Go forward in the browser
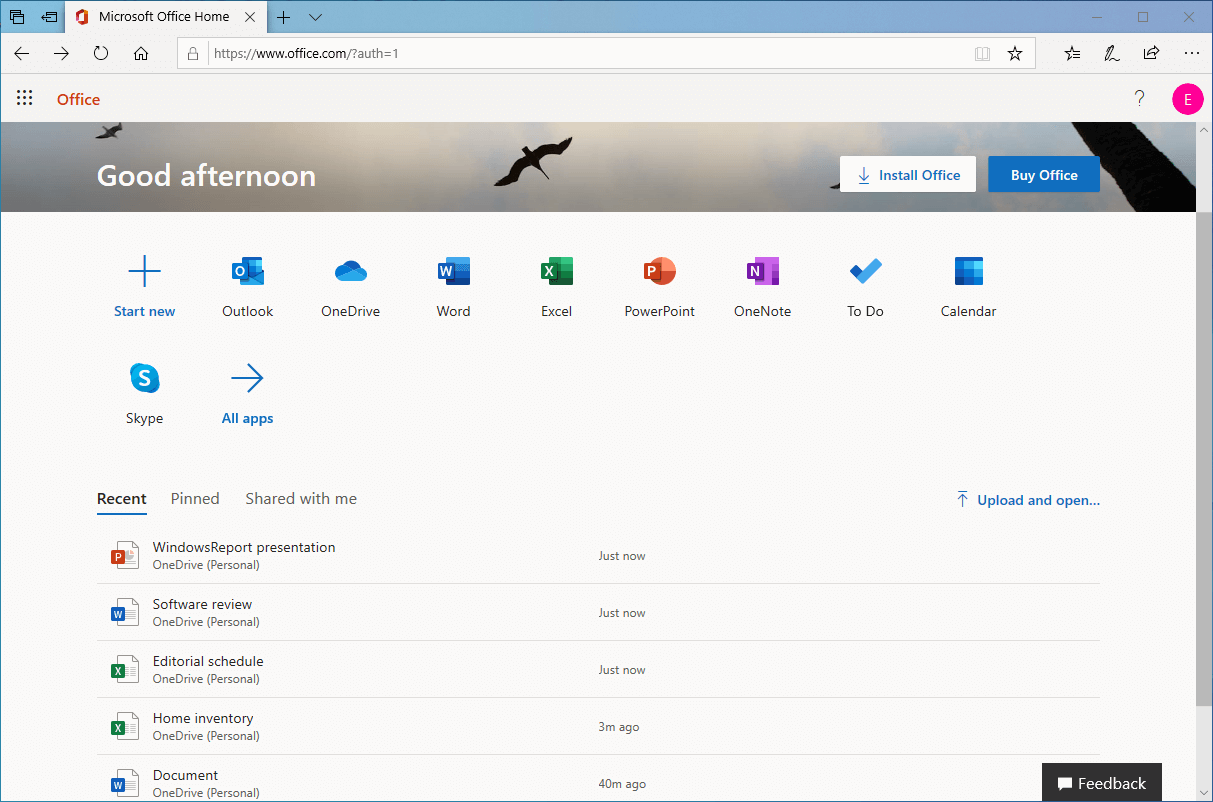The height and width of the screenshot is (802, 1213). coord(61,53)
